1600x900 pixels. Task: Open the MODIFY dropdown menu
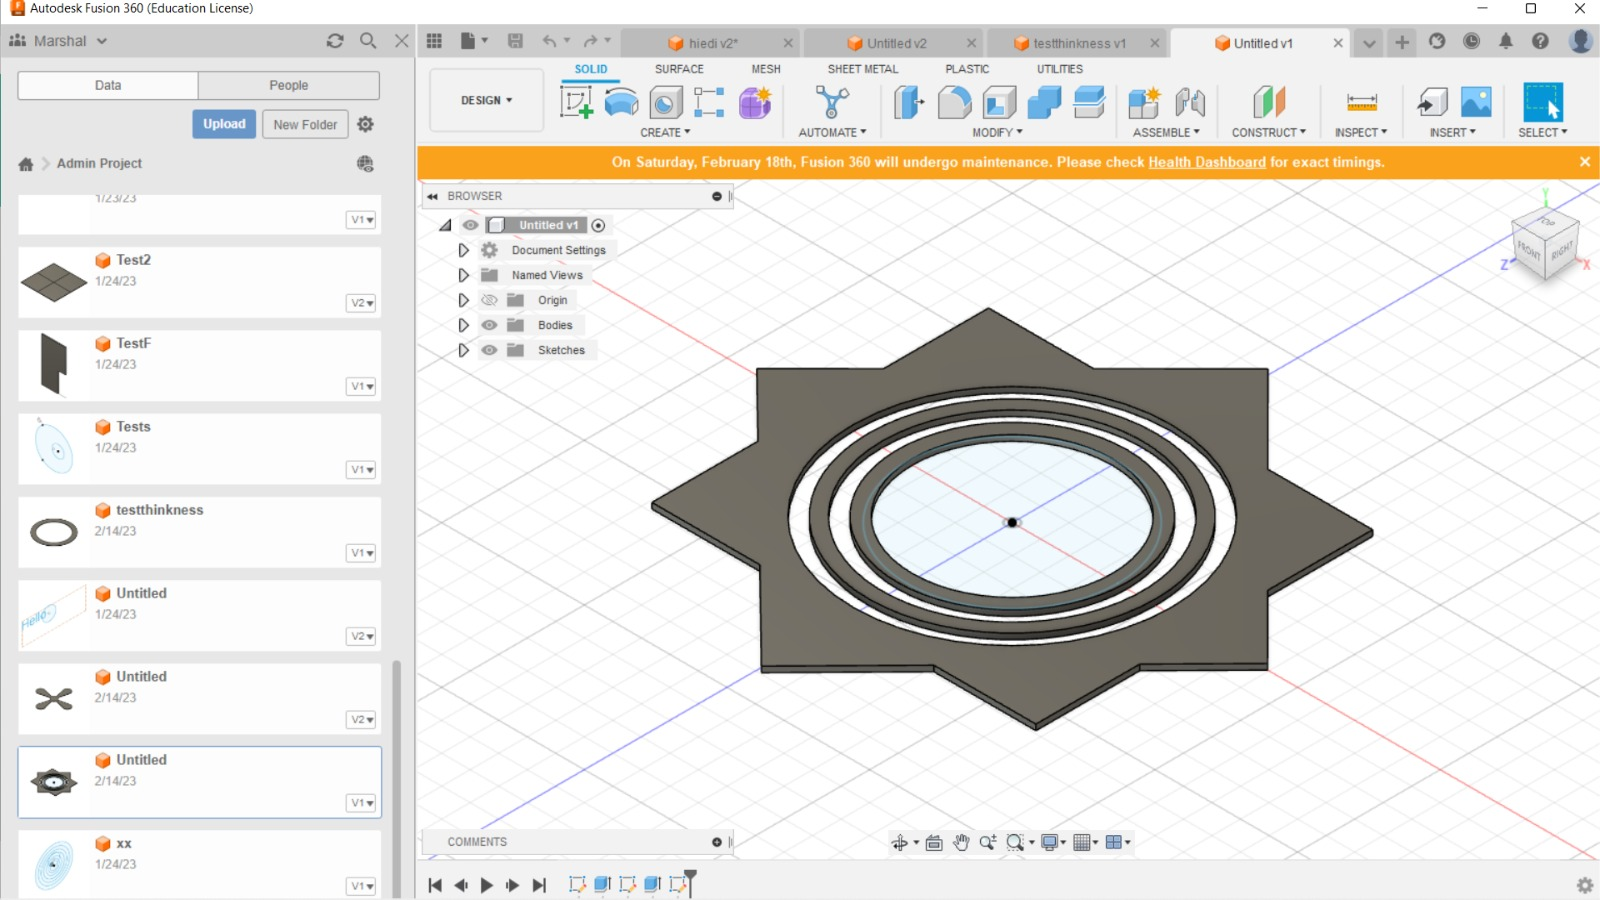[997, 132]
